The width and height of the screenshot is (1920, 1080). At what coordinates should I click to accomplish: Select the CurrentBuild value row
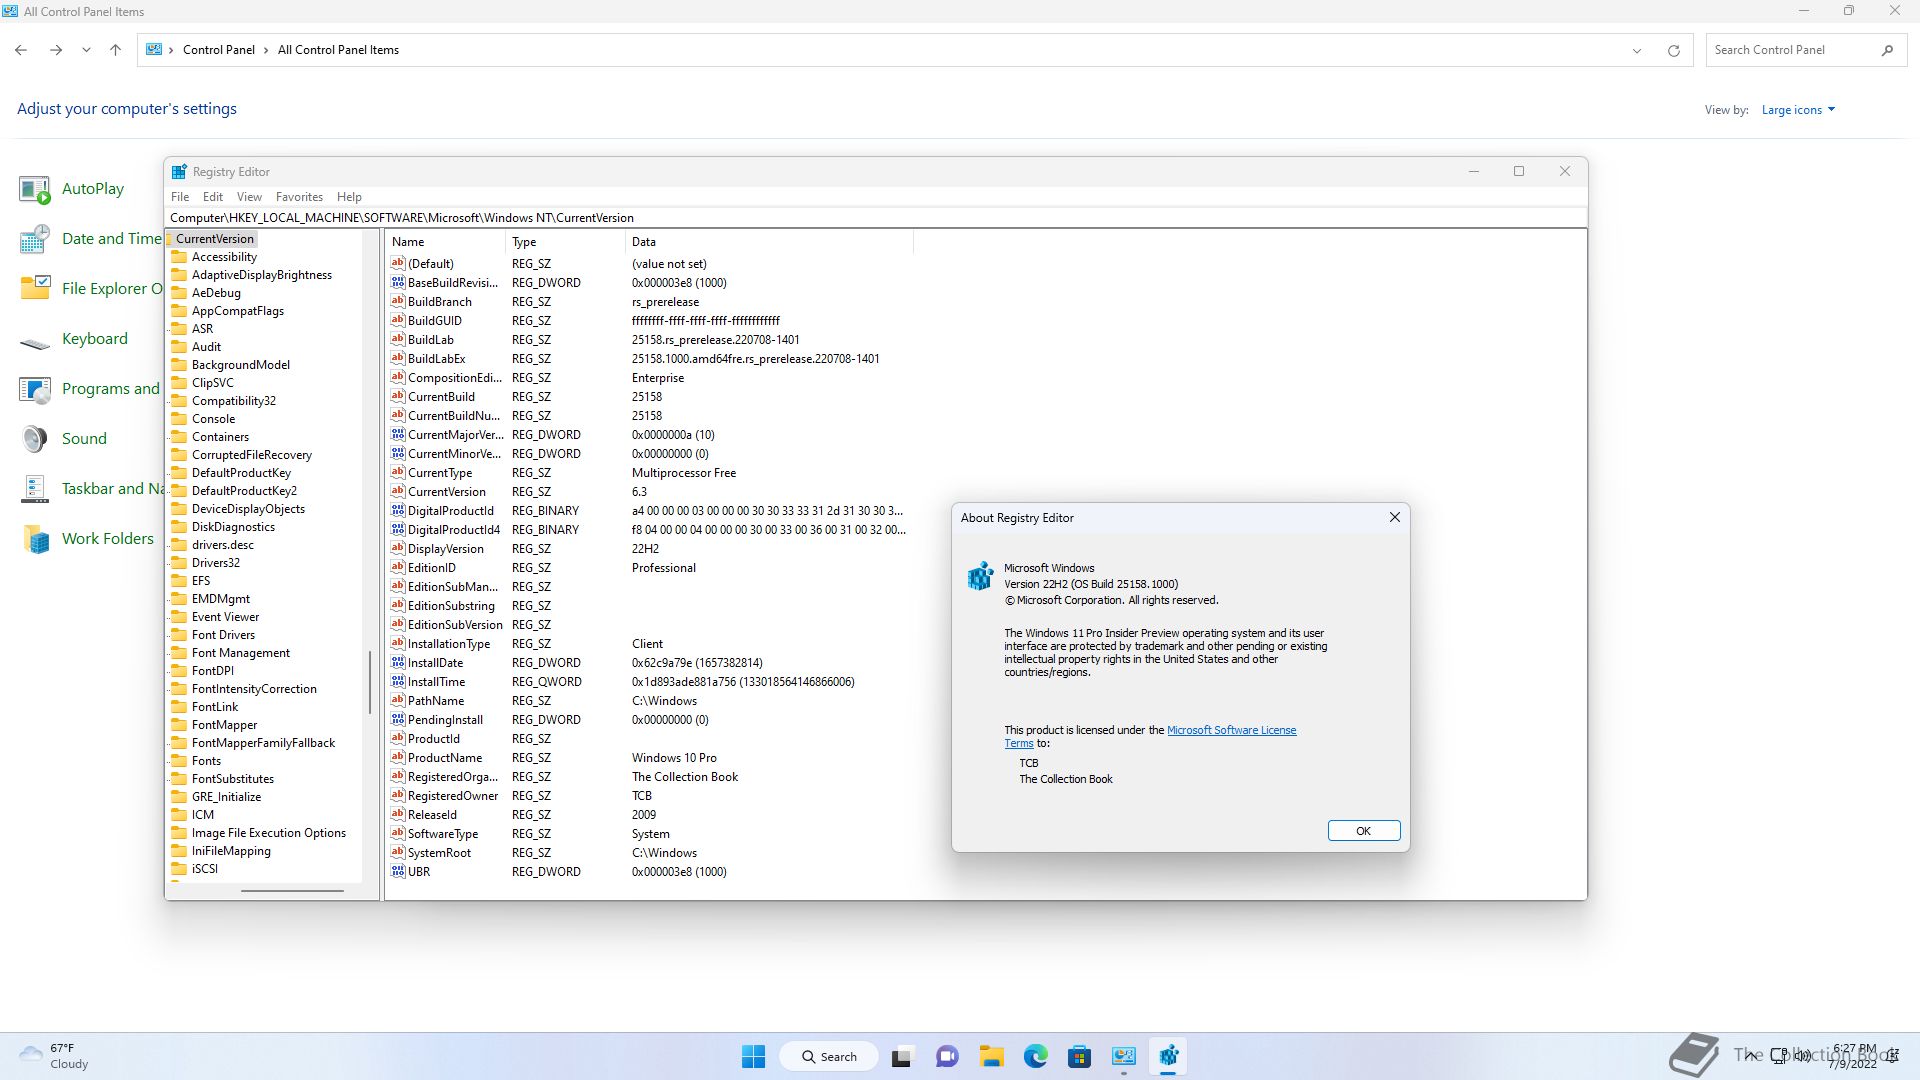(648, 397)
